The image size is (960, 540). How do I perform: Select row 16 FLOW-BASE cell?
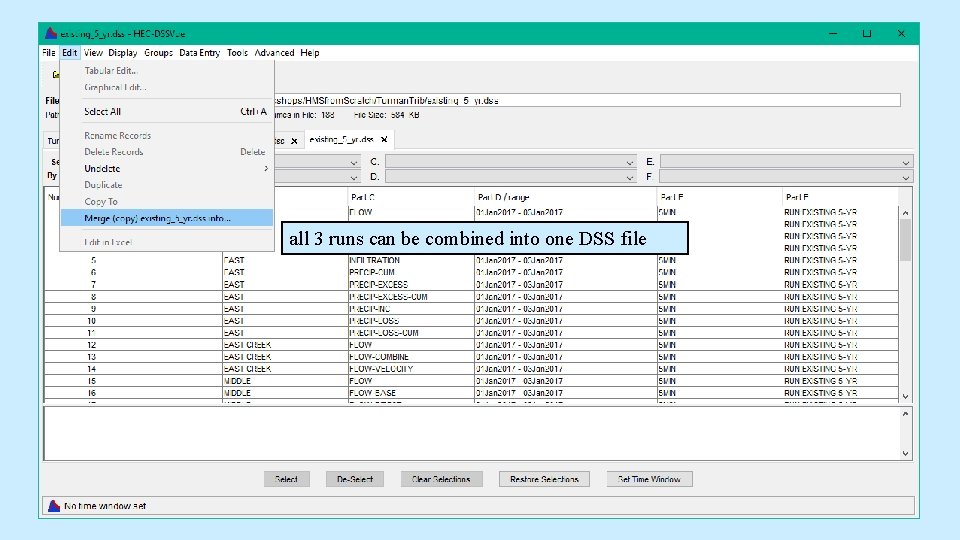point(411,393)
